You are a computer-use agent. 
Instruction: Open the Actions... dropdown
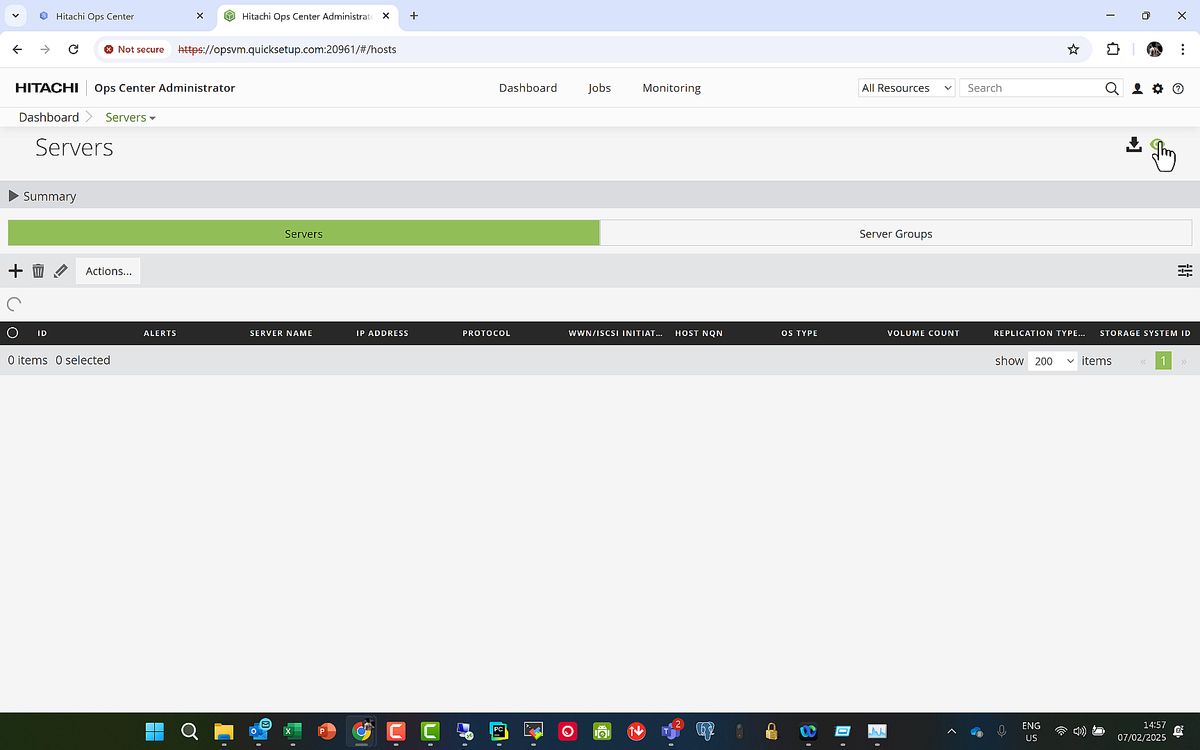[x=108, y=271]
